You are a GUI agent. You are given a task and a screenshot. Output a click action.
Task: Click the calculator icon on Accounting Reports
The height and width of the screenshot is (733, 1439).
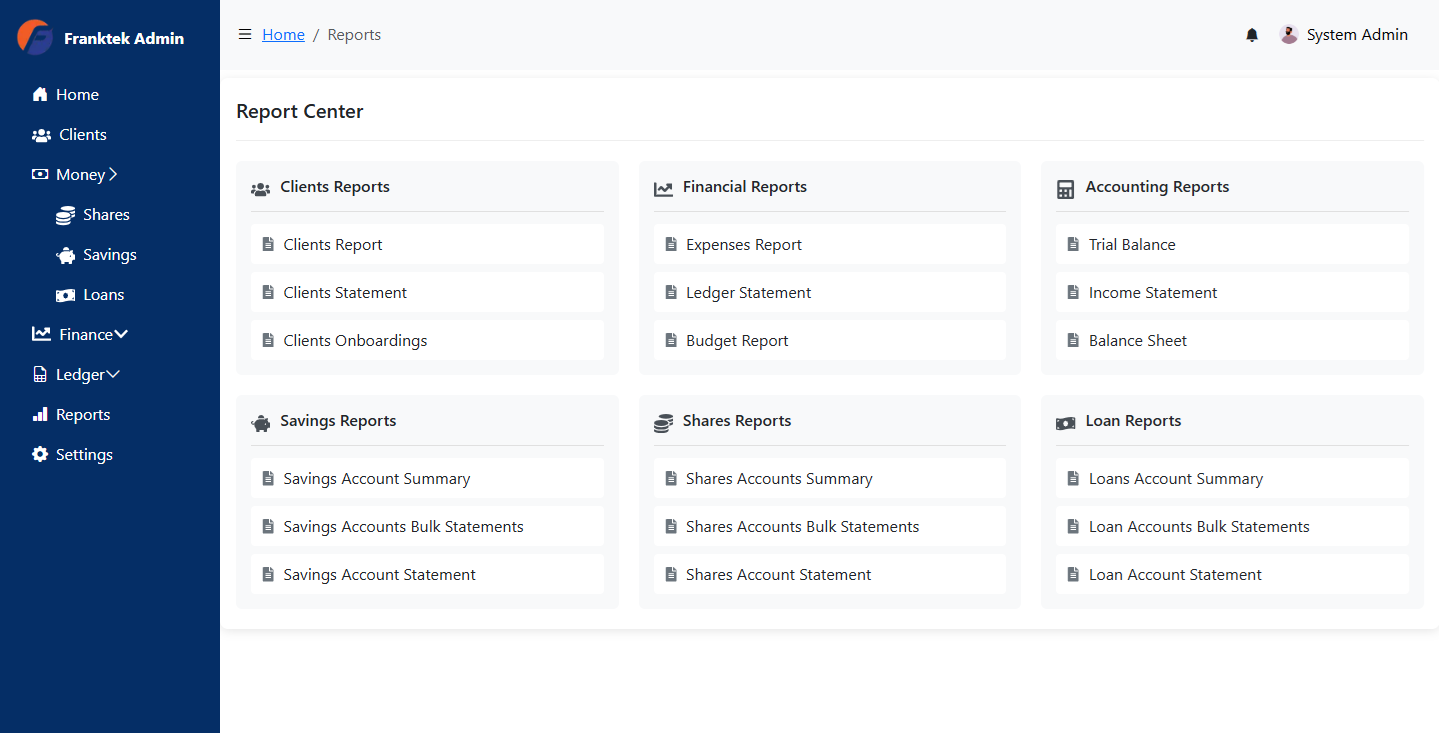point(1065,187)
